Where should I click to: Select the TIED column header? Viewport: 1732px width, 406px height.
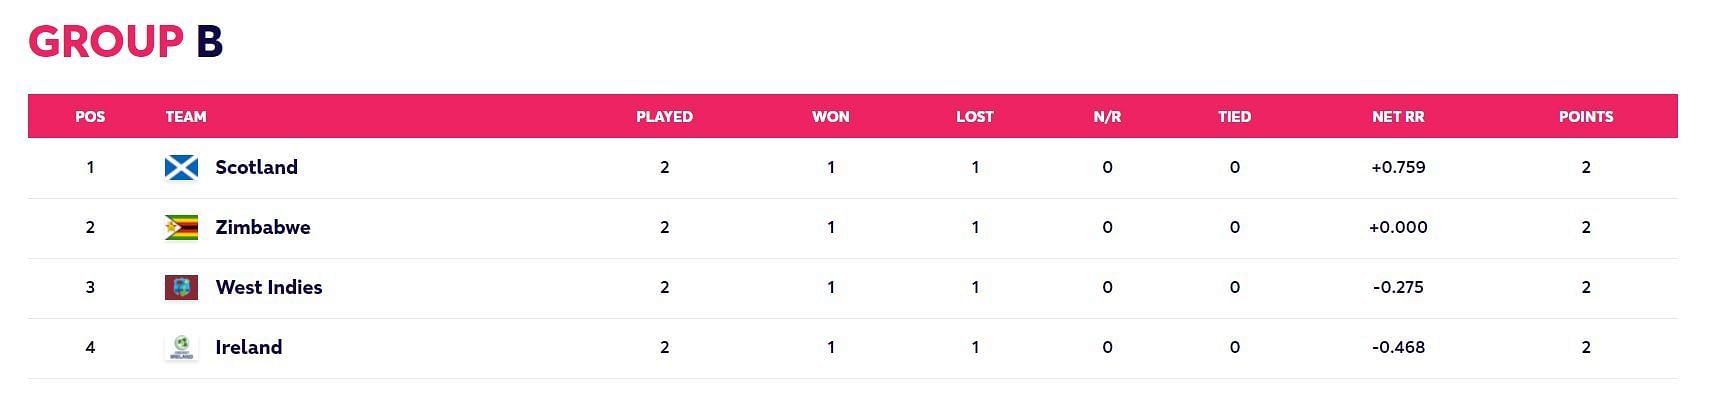click(1235, 116)
